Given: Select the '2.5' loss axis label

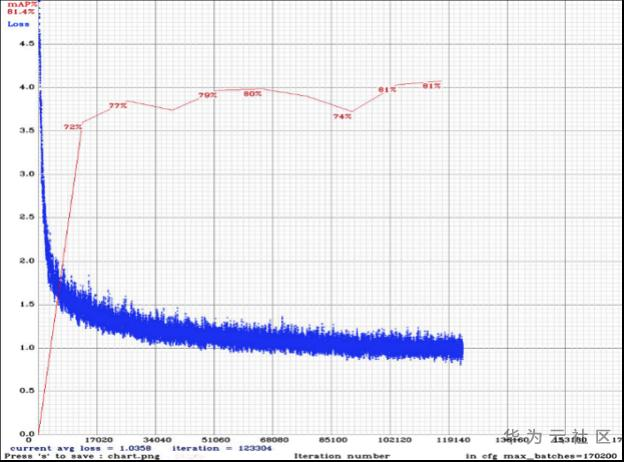Looking at the screenshot, I should (27, 217).
